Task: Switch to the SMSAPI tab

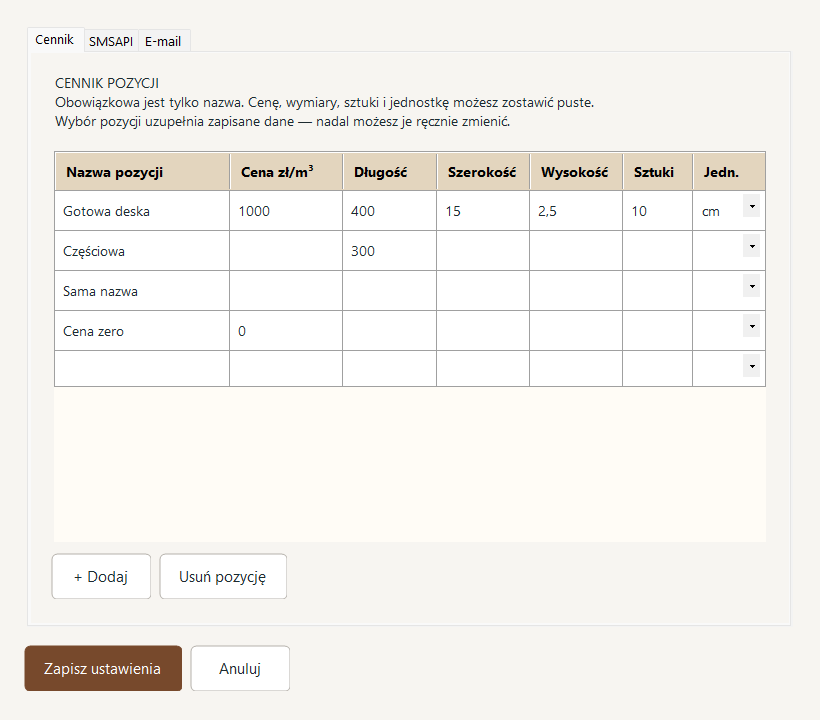Action: (x=111, y=41)
